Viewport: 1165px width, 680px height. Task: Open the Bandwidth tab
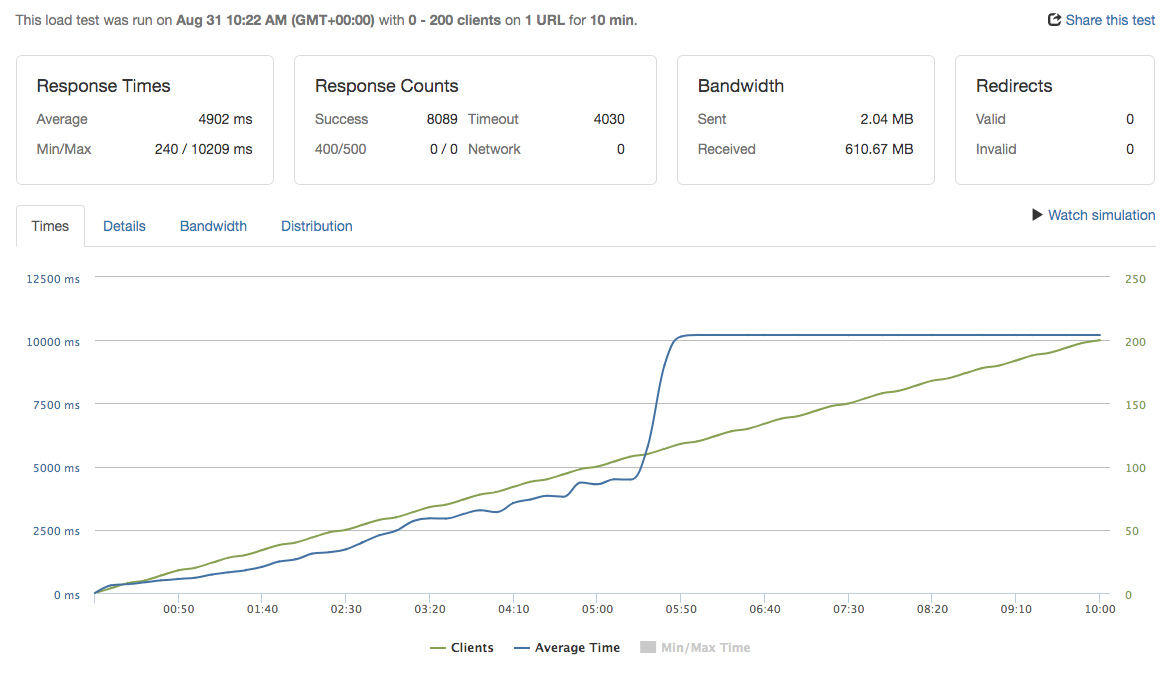[x=213, y=226]
